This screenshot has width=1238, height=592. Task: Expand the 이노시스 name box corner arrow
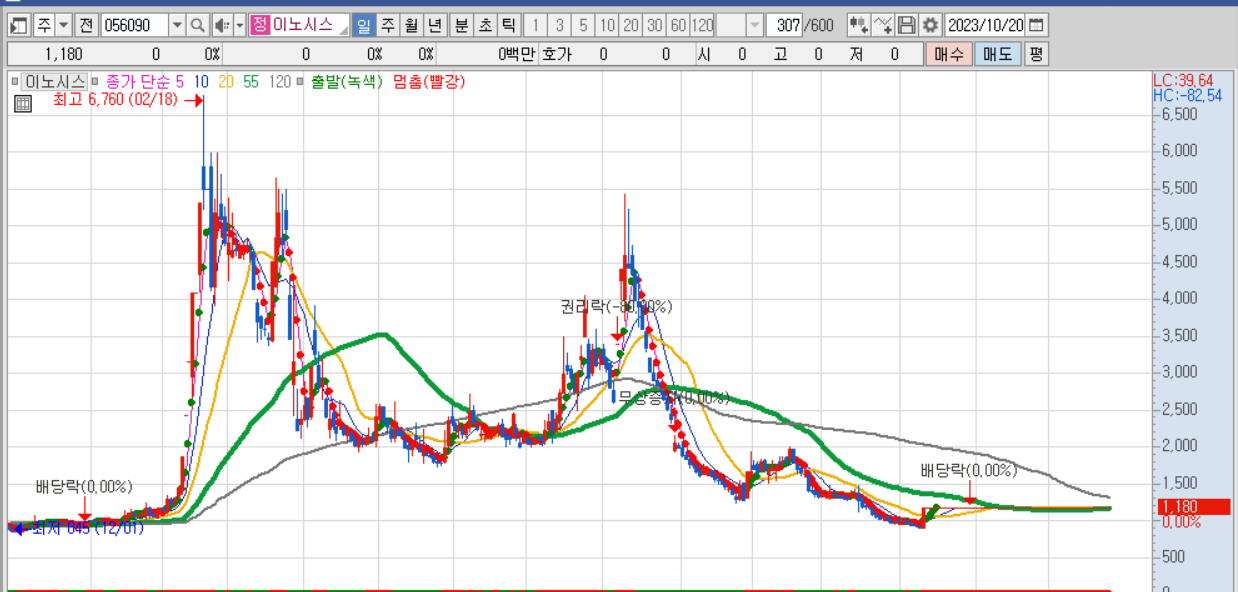click(x=343, y=31)
